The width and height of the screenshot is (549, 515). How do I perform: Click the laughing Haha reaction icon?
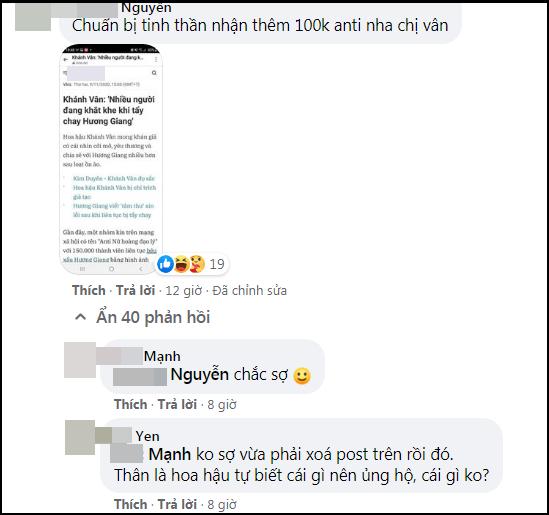coord(182,264)
